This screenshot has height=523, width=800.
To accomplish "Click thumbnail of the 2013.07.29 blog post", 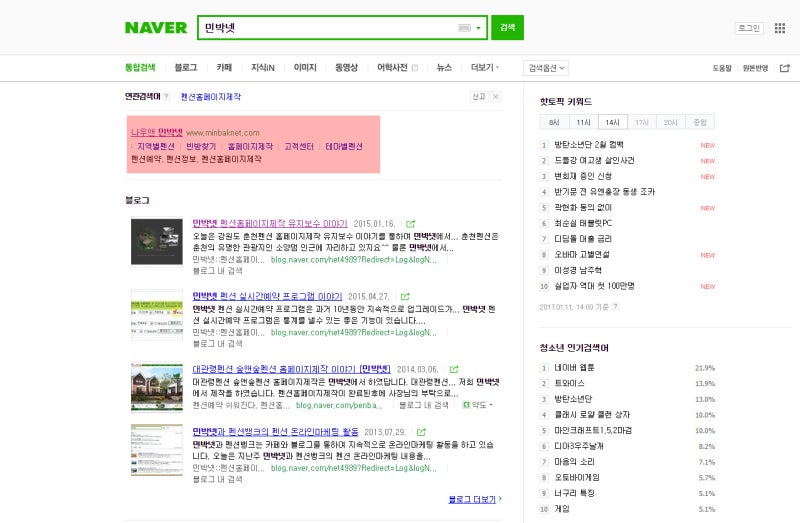I will click(x=157, y=450).
